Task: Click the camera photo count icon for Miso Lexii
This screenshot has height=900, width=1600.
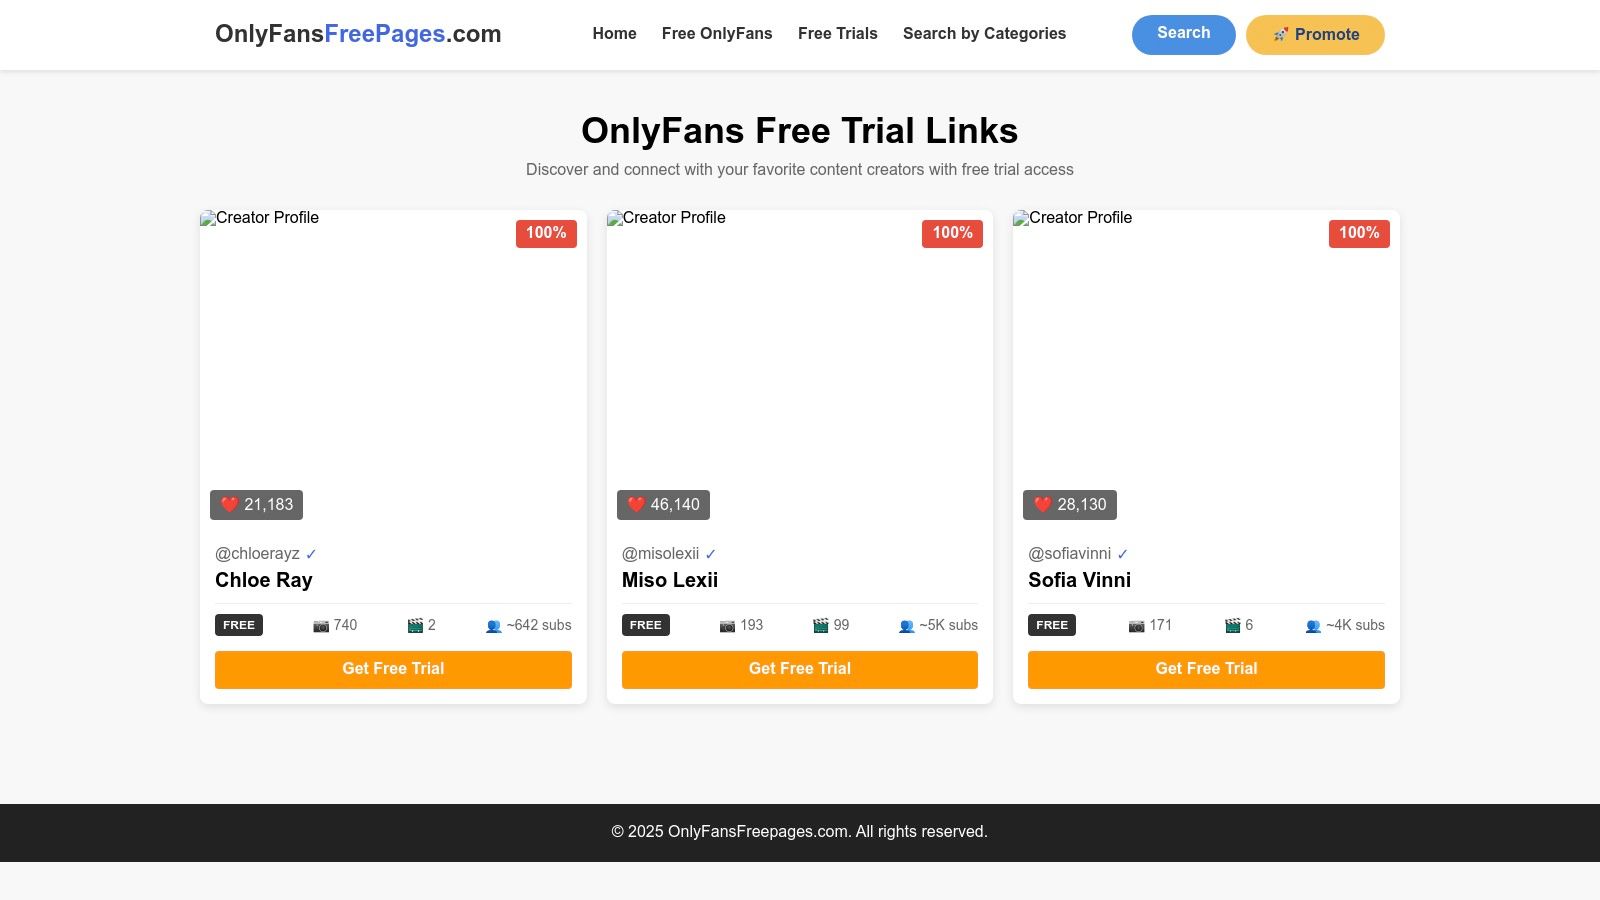Action: click(x=727, y=625)
